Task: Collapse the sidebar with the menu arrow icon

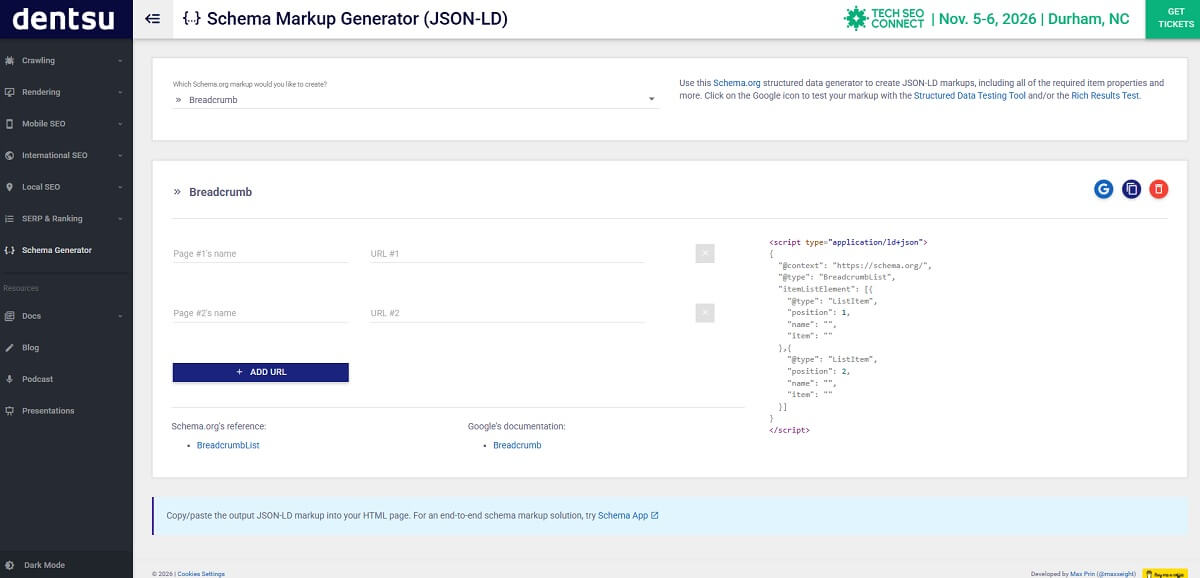Action: (x=152, y=18)
